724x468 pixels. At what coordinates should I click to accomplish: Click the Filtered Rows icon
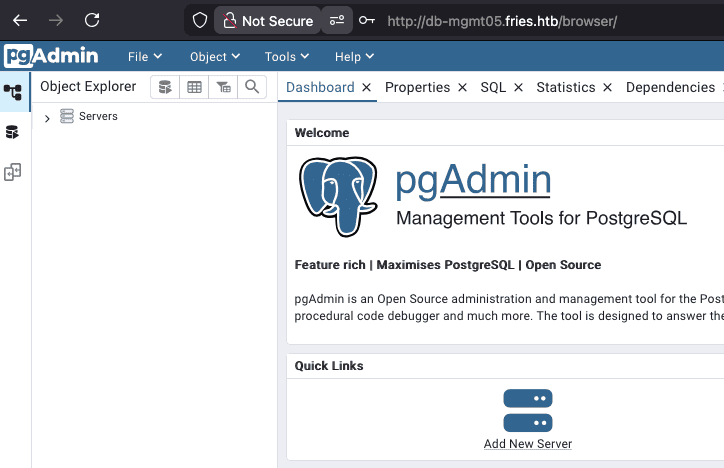(x=223, y=87)
